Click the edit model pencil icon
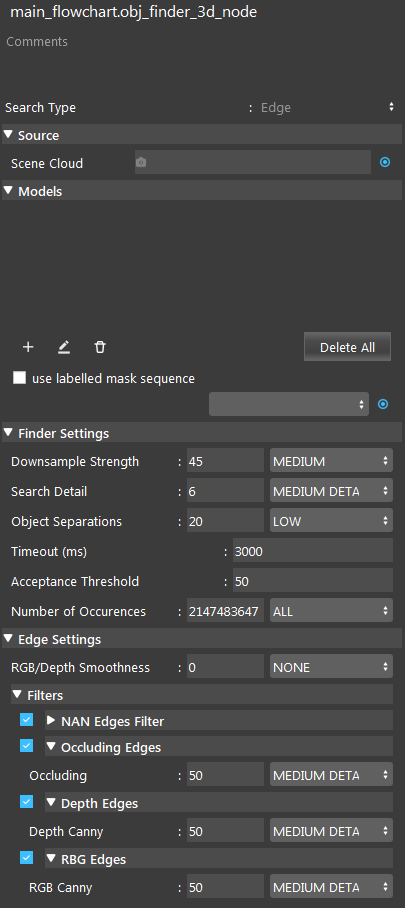Screen dimensions: 405x908 tap(64, 347)
